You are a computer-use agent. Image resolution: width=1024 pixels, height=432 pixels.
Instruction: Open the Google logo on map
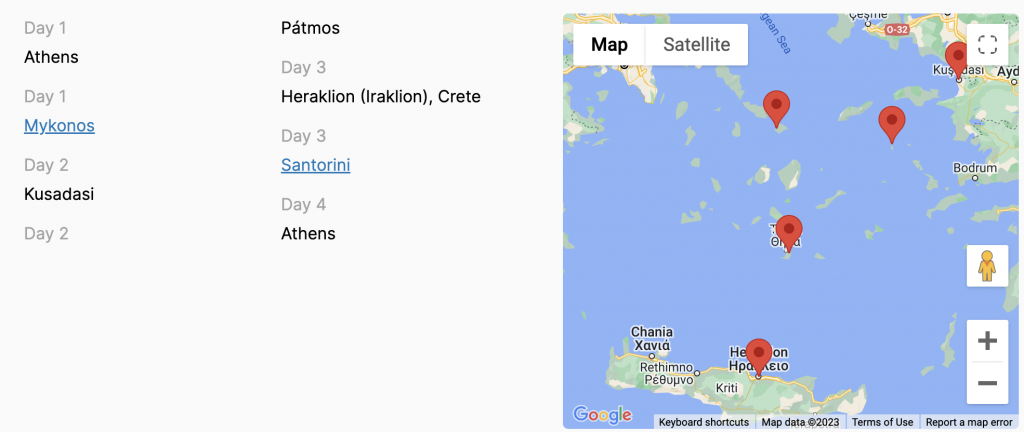(602, 414)
